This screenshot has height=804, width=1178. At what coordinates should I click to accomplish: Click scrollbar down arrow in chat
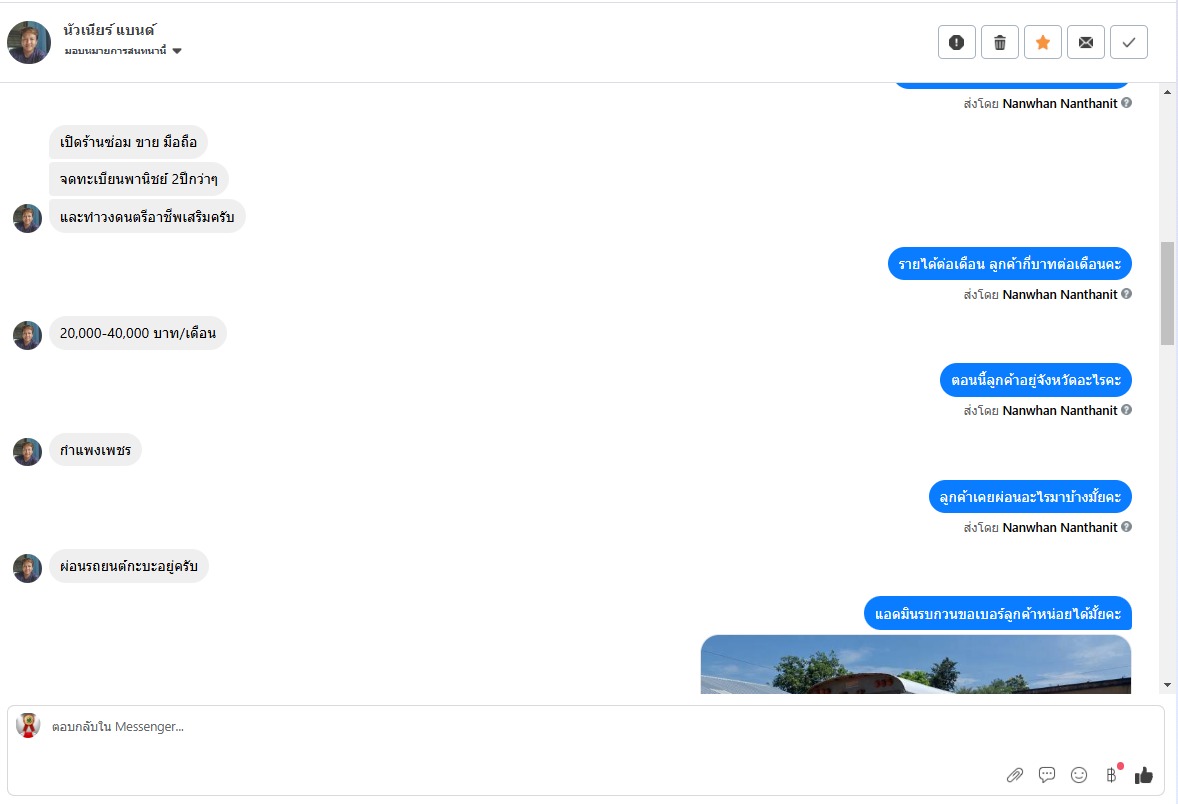pos(1167,685)
